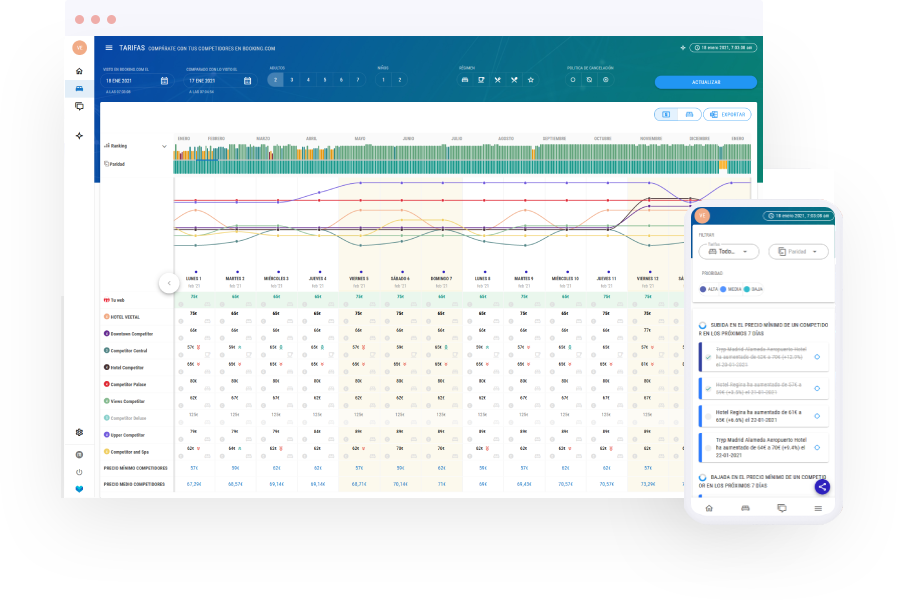This screenshot has width=899, height=600.
Task: Toggle the room view button beside Exportar
Action: tap(689, 115)
